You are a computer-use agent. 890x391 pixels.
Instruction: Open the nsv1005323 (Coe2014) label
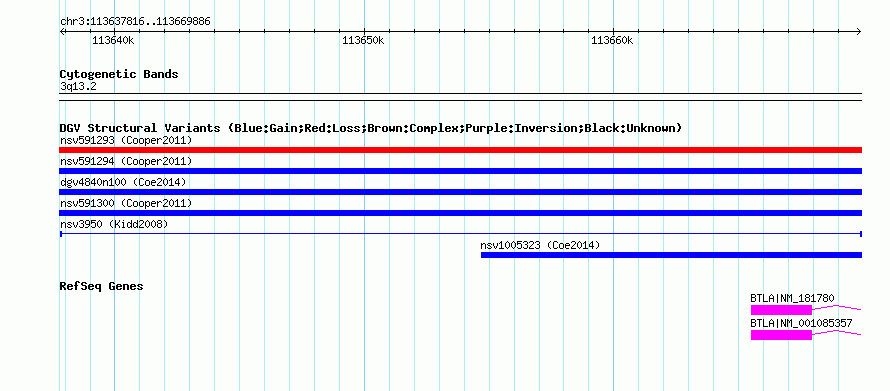click(540, 245)
